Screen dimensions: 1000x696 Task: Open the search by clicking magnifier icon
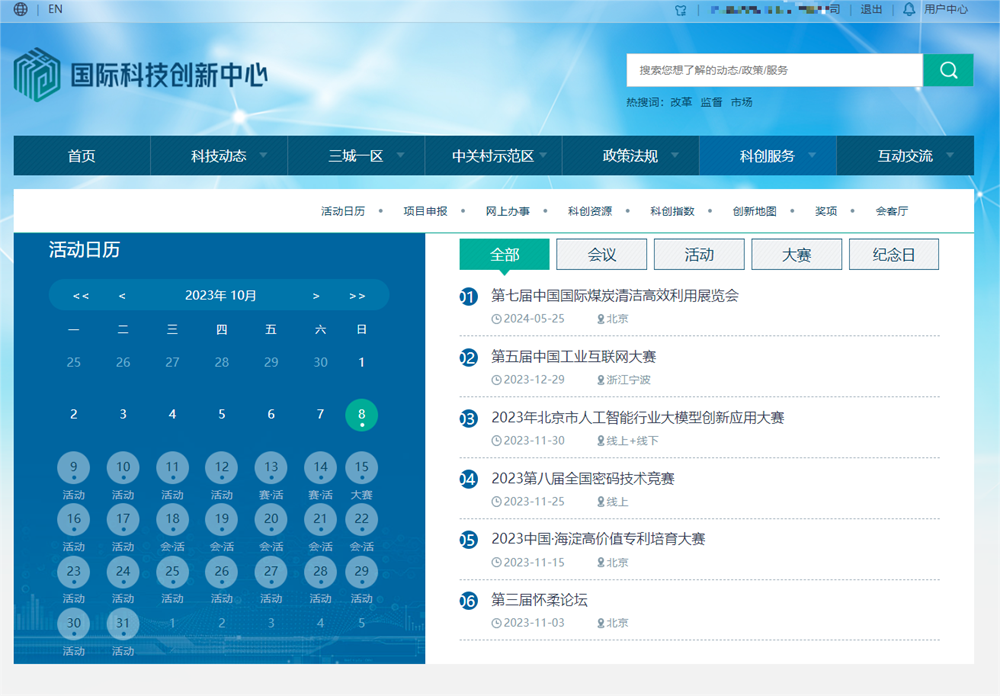947,70
